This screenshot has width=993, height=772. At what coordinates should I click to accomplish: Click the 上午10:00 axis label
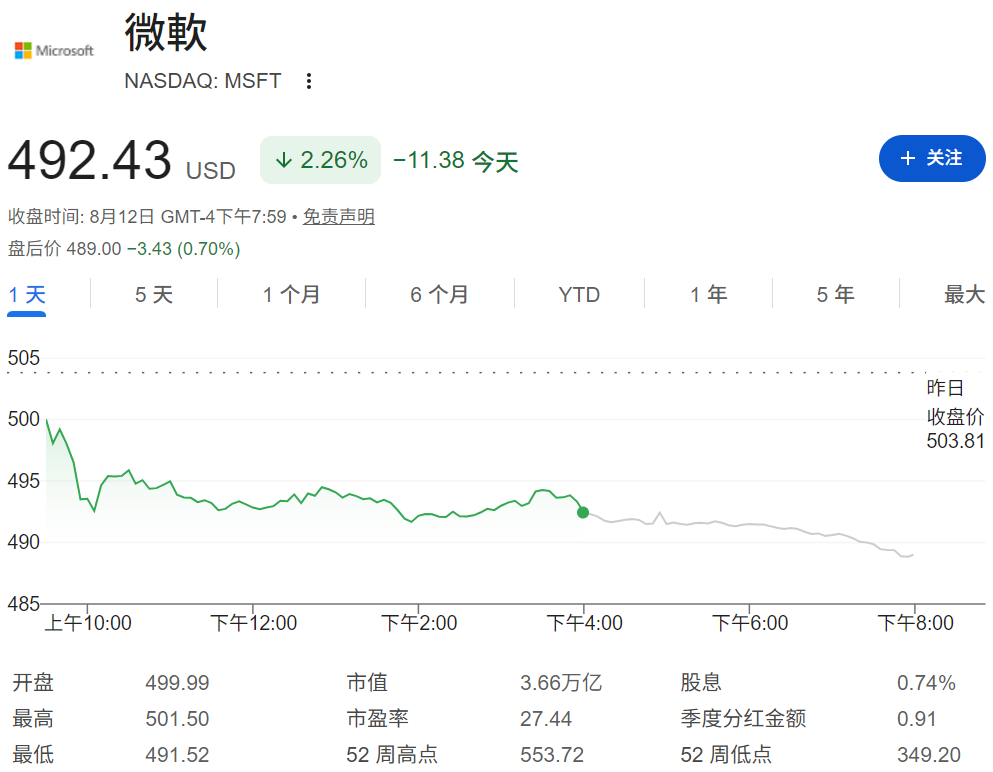[x=88, y=623]
